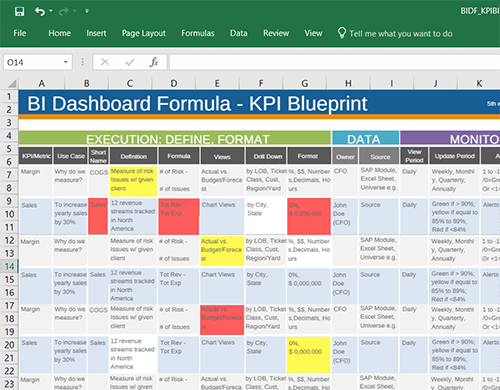
Task: Click the 'Use Case' column heading cell
Action: tap(70, 156)
